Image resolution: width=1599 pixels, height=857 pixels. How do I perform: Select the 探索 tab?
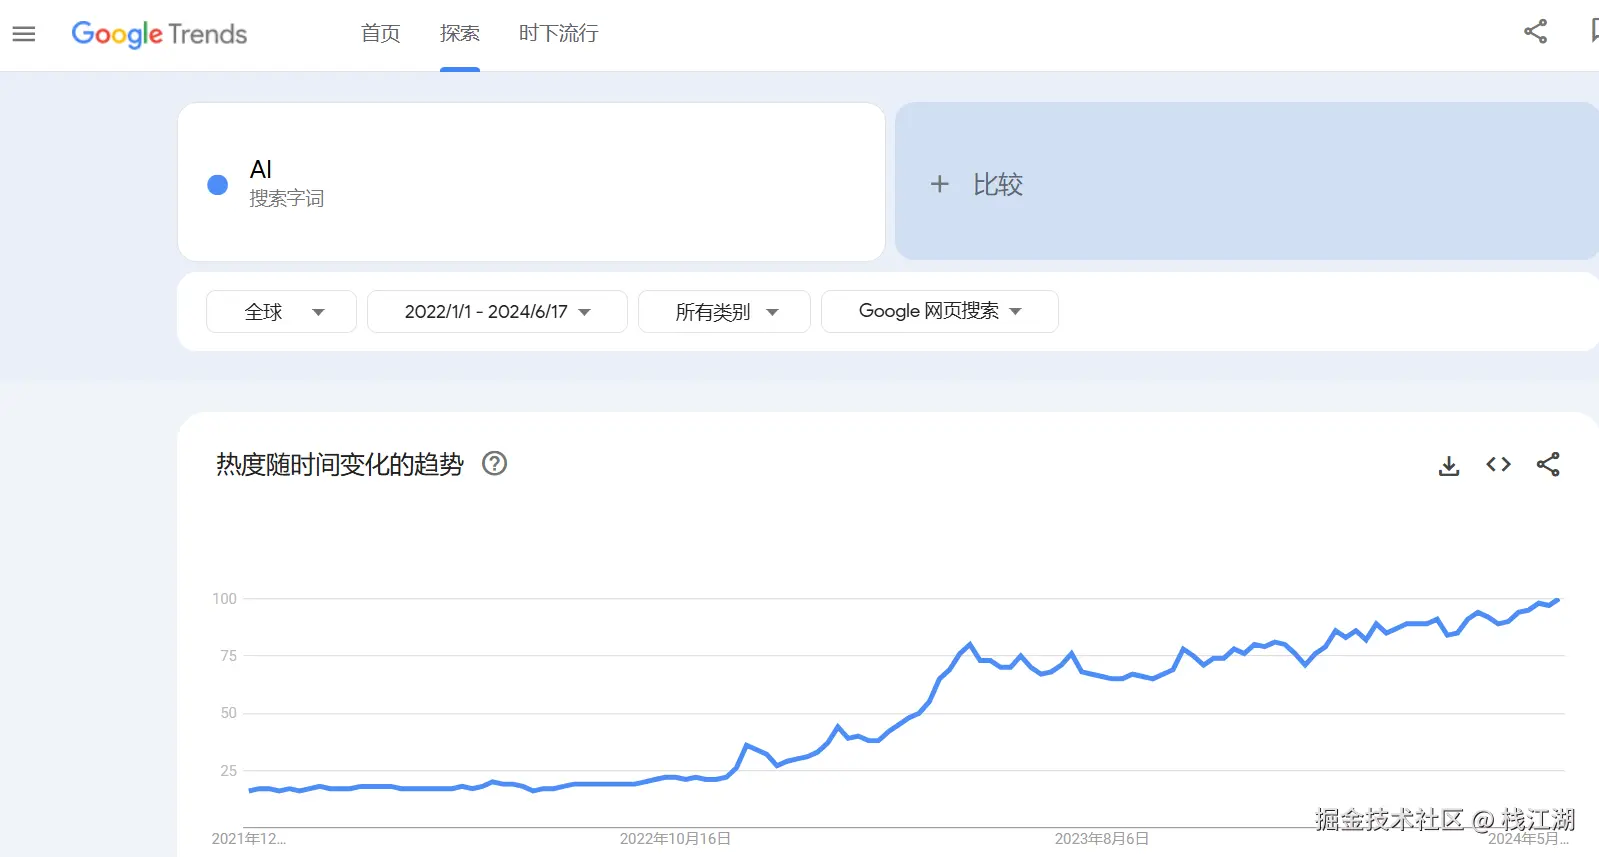[460, 34]
